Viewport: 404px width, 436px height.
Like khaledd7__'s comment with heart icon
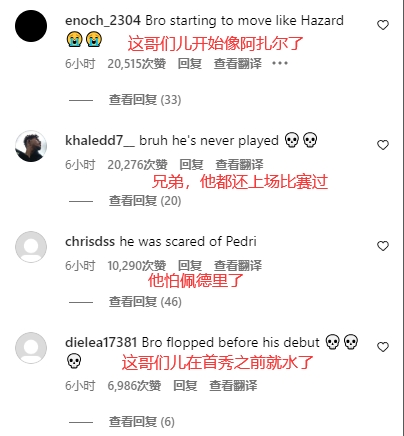(383, 145)
